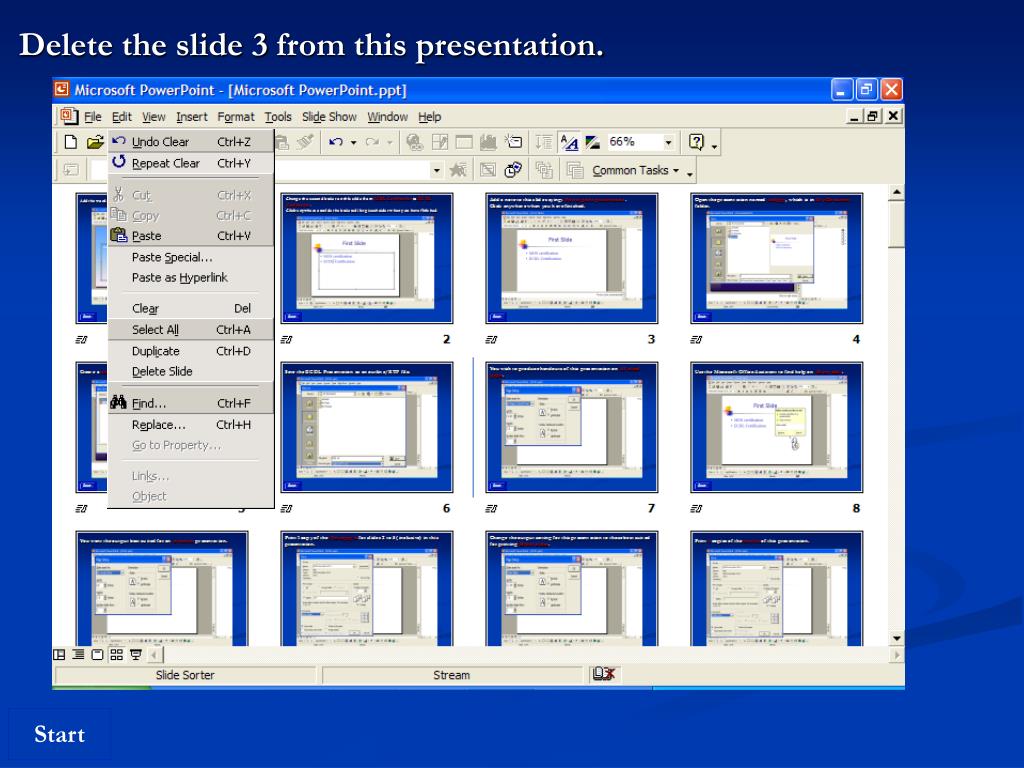Open the Format menu
The height and width of the screenshot is (768, 1024).
pyautogui.click(x=236, y=116)
